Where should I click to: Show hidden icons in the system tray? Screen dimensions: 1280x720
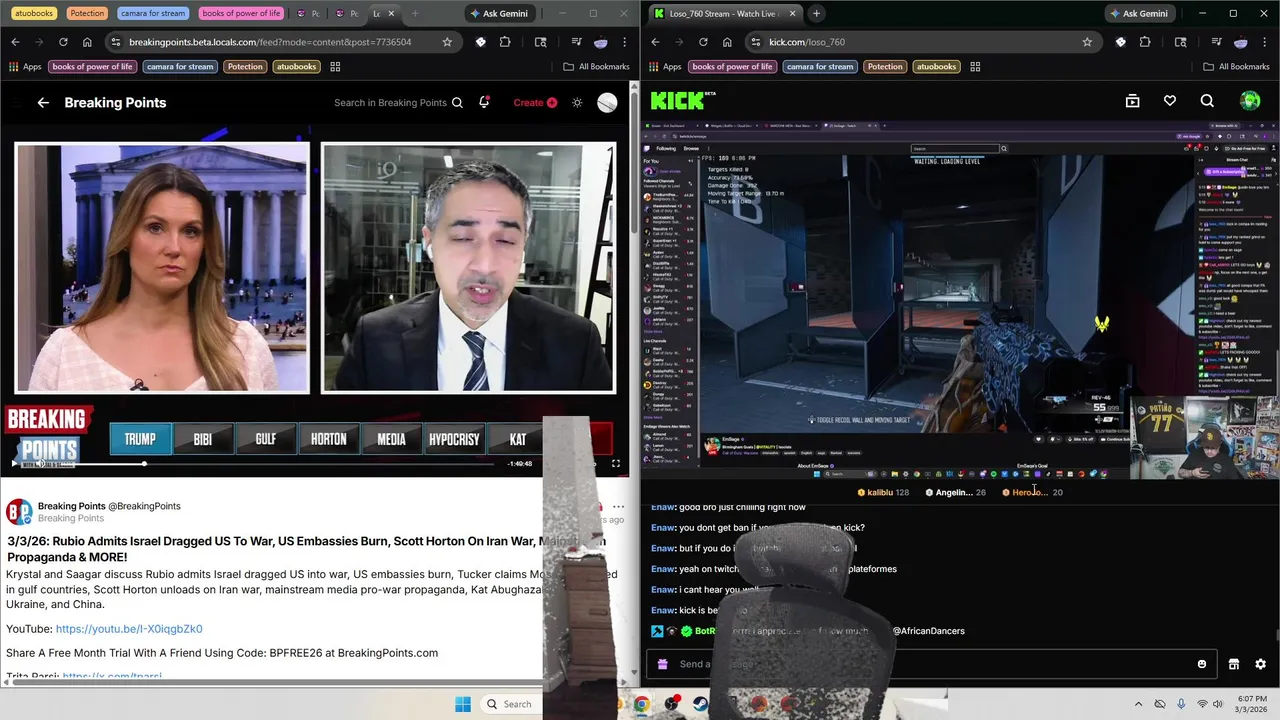pos(1138,704)
